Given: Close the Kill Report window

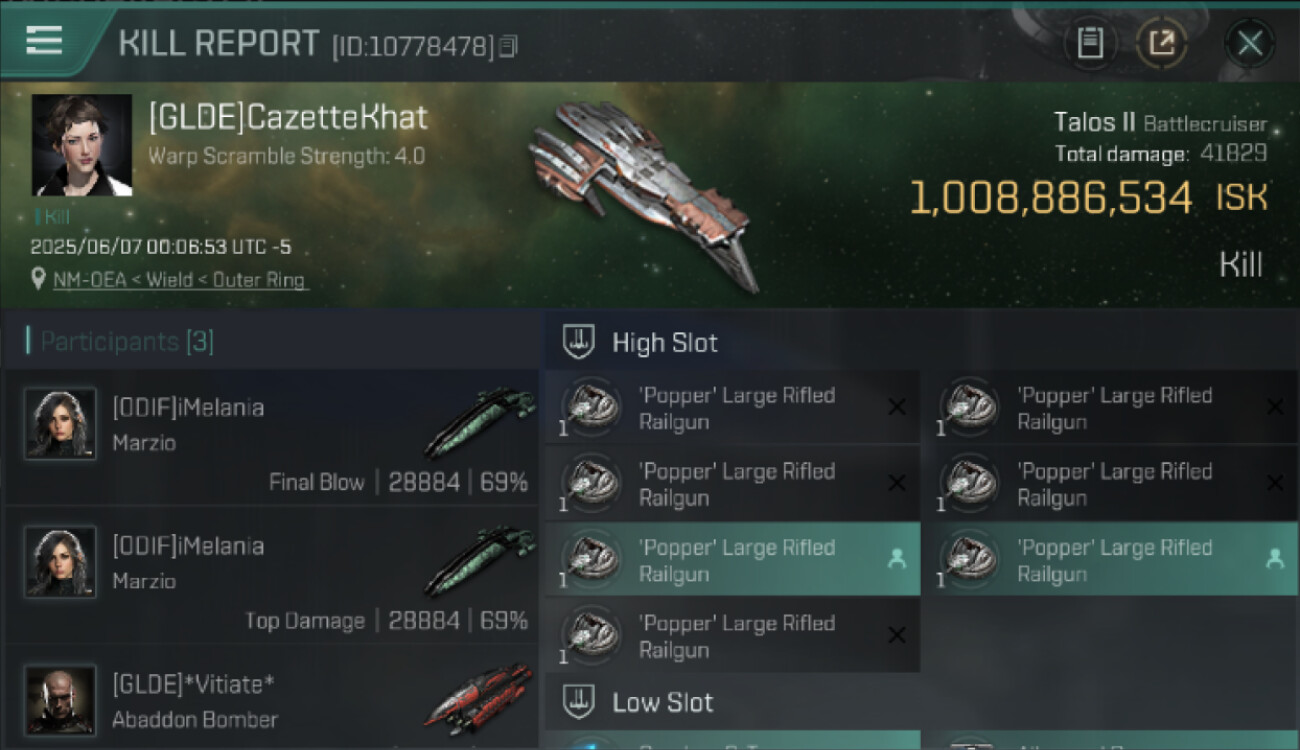Looking at the screenshot, I should pyautogui.click(x=1250, y=43).
